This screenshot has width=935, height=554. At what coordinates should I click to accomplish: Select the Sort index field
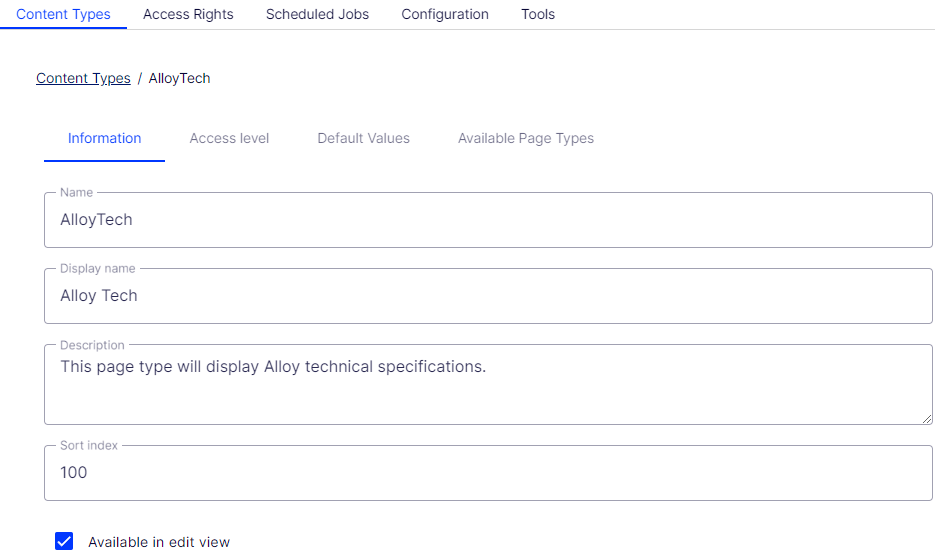pos(488,473)
